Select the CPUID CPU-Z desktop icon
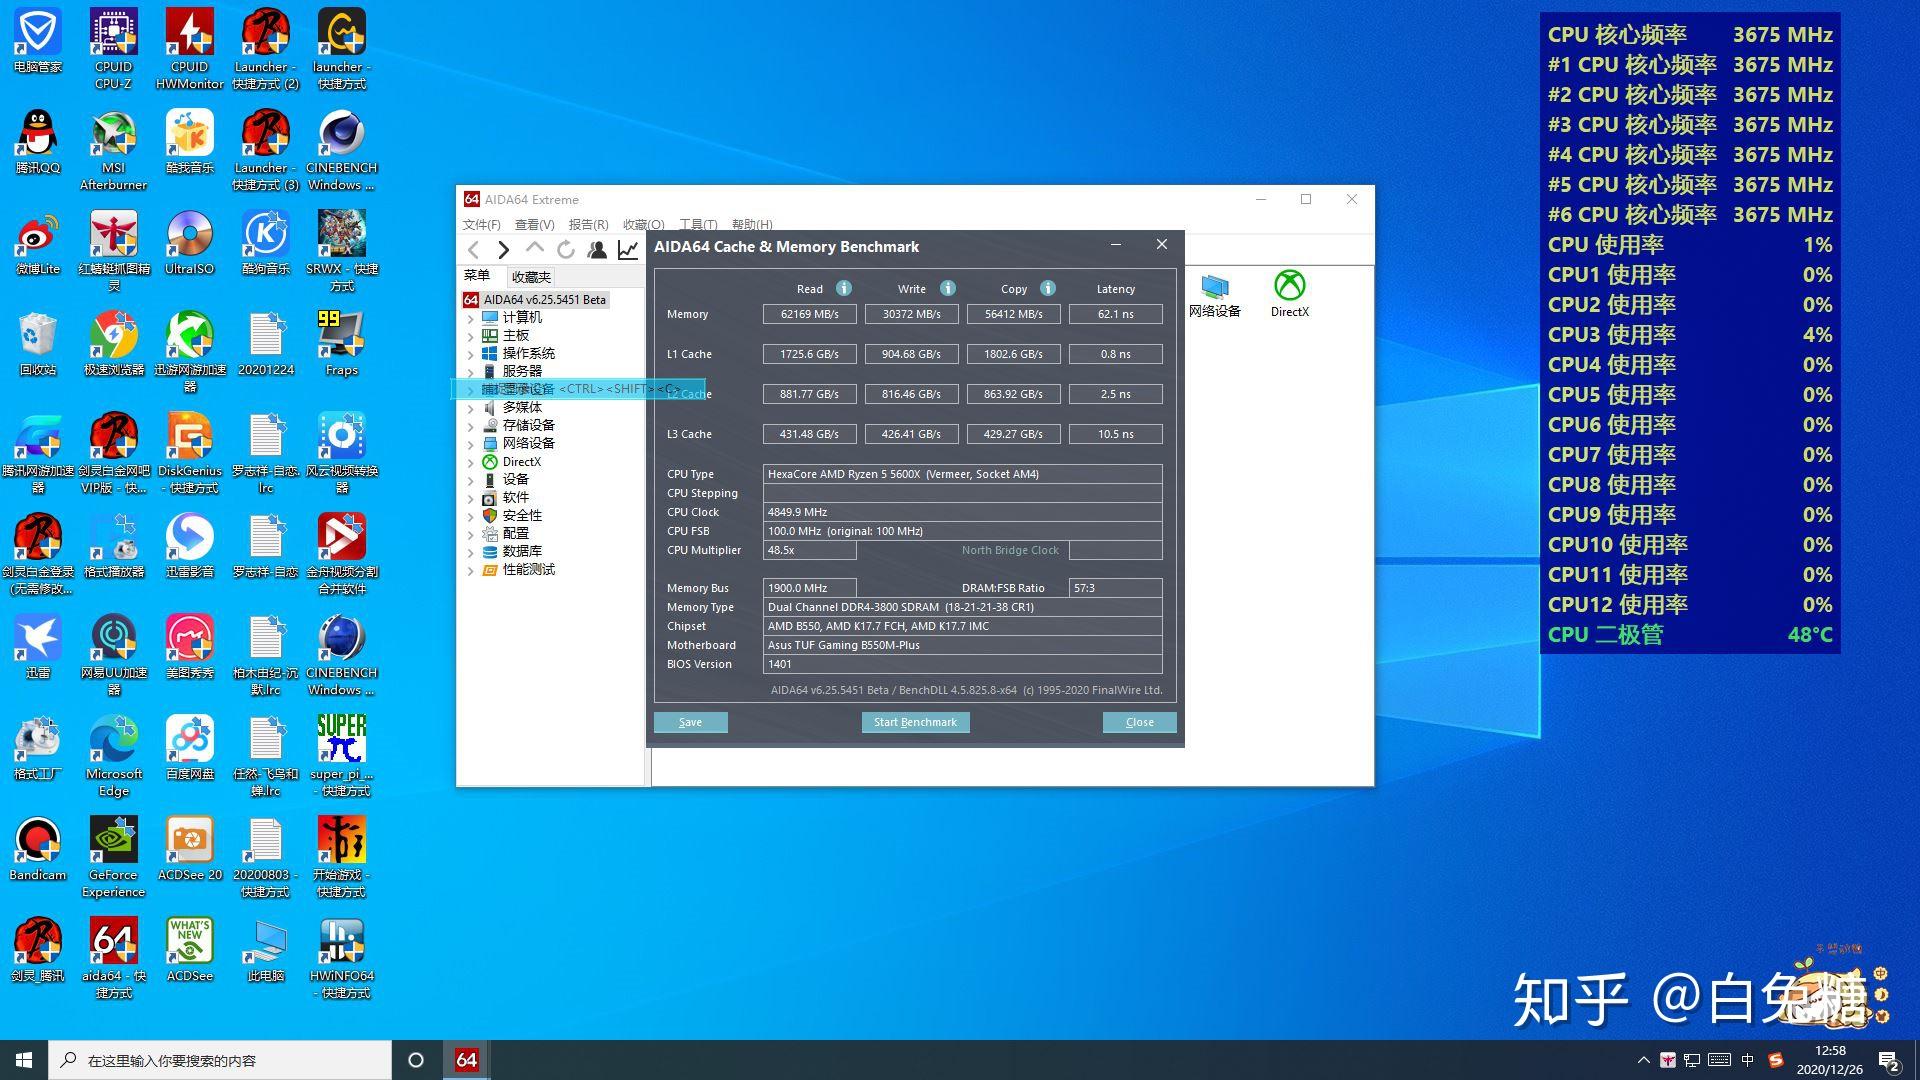Viewport: 1920px width, 1080px height. (x=113, y=49)
